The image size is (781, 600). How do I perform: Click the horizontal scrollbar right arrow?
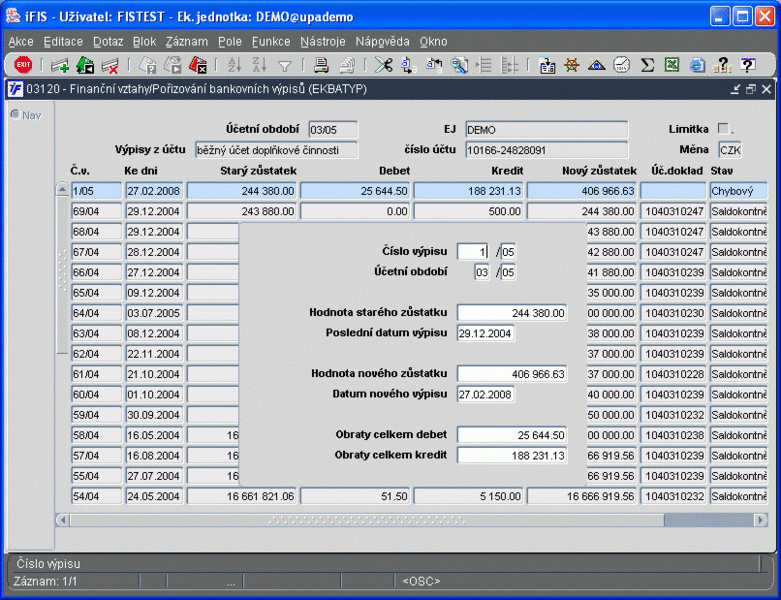[760, 520]
